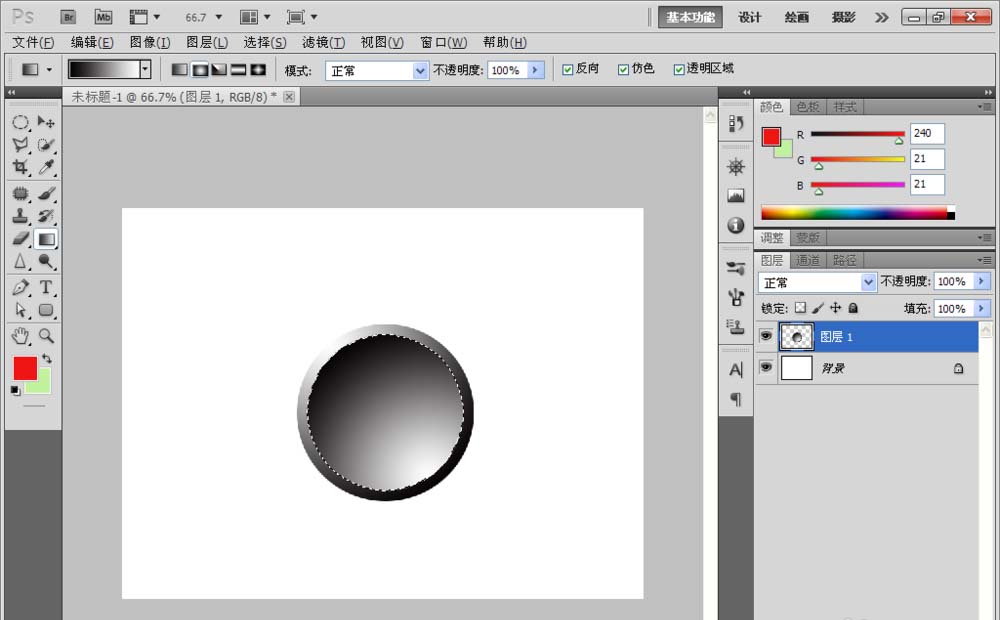Hide 图层 1 using its eye icon
This screenshot has height=620, width=1000.
click(x=766, y=337)
